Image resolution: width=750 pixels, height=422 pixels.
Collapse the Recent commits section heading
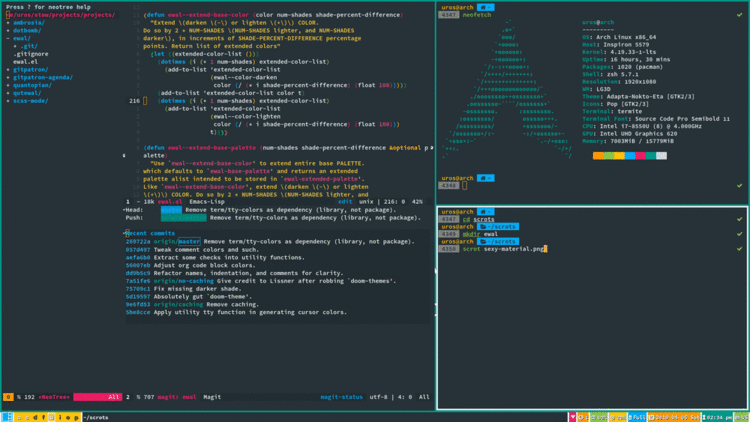[x=150, y=233]
